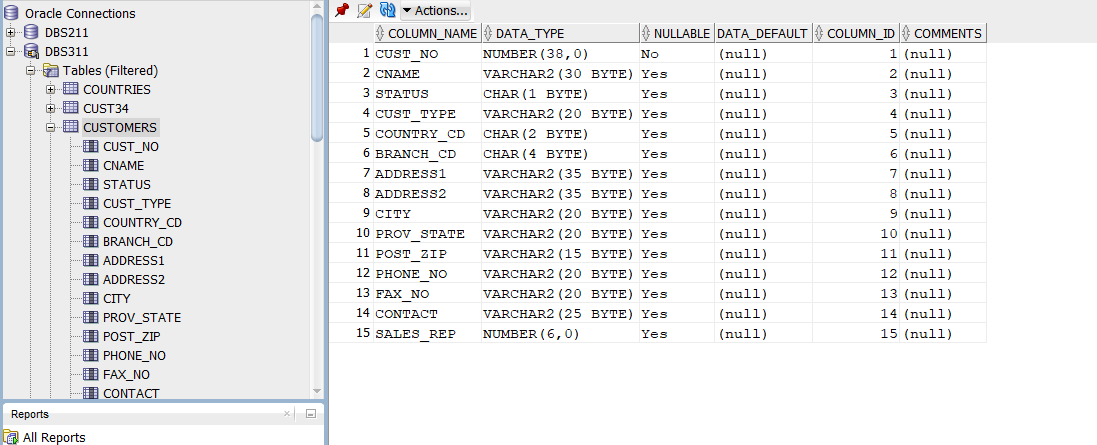This screenshot has width=1097, height=445.
Task: Sort by NULLABLE header
Action: click(677, 33)
